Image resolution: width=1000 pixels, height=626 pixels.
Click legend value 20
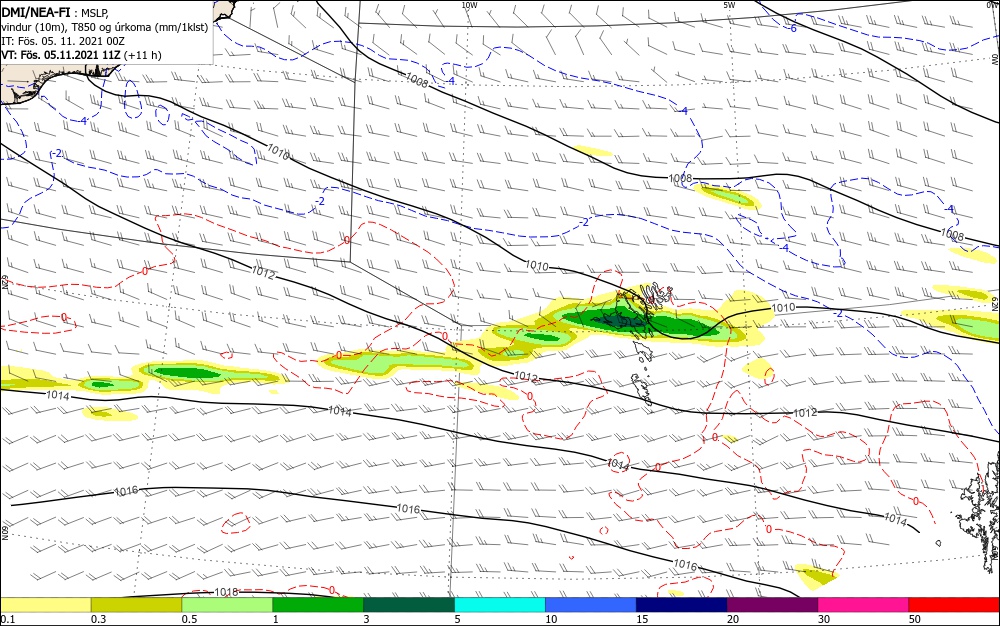[x=733, y=619]
